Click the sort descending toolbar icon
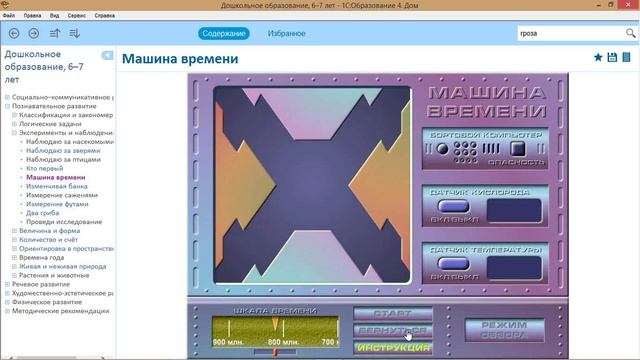This screenshot has width=640, height=360. pos(74,33)
